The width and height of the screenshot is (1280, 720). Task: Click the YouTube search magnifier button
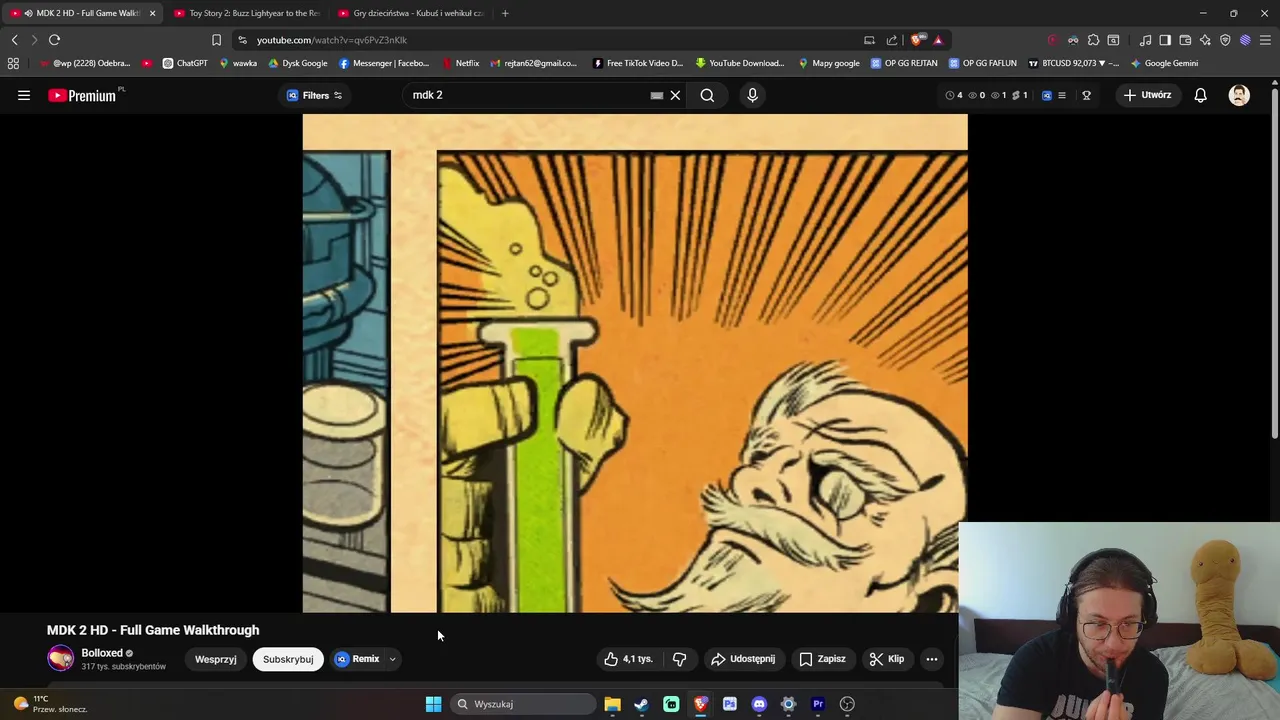click(707, 95)
